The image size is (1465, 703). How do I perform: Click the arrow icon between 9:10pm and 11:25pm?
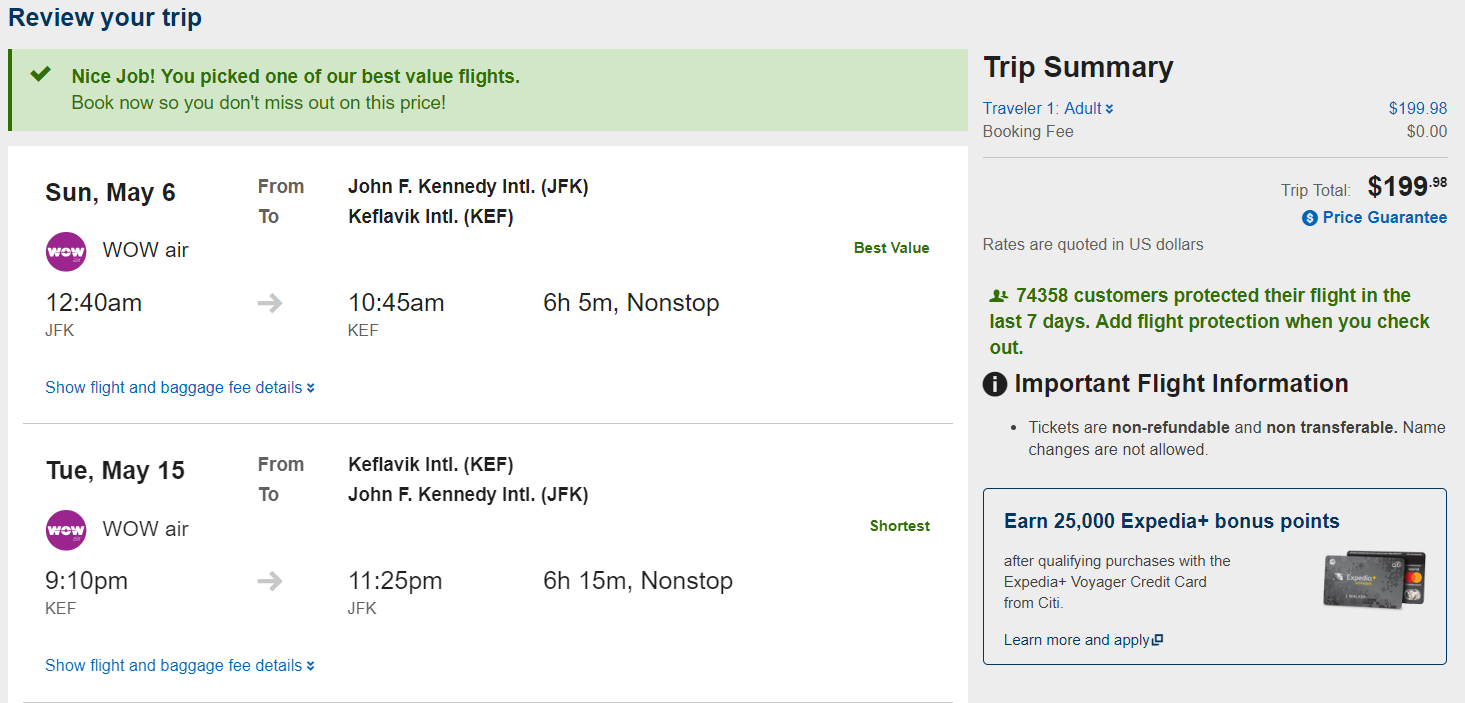(x=270, y=581)
